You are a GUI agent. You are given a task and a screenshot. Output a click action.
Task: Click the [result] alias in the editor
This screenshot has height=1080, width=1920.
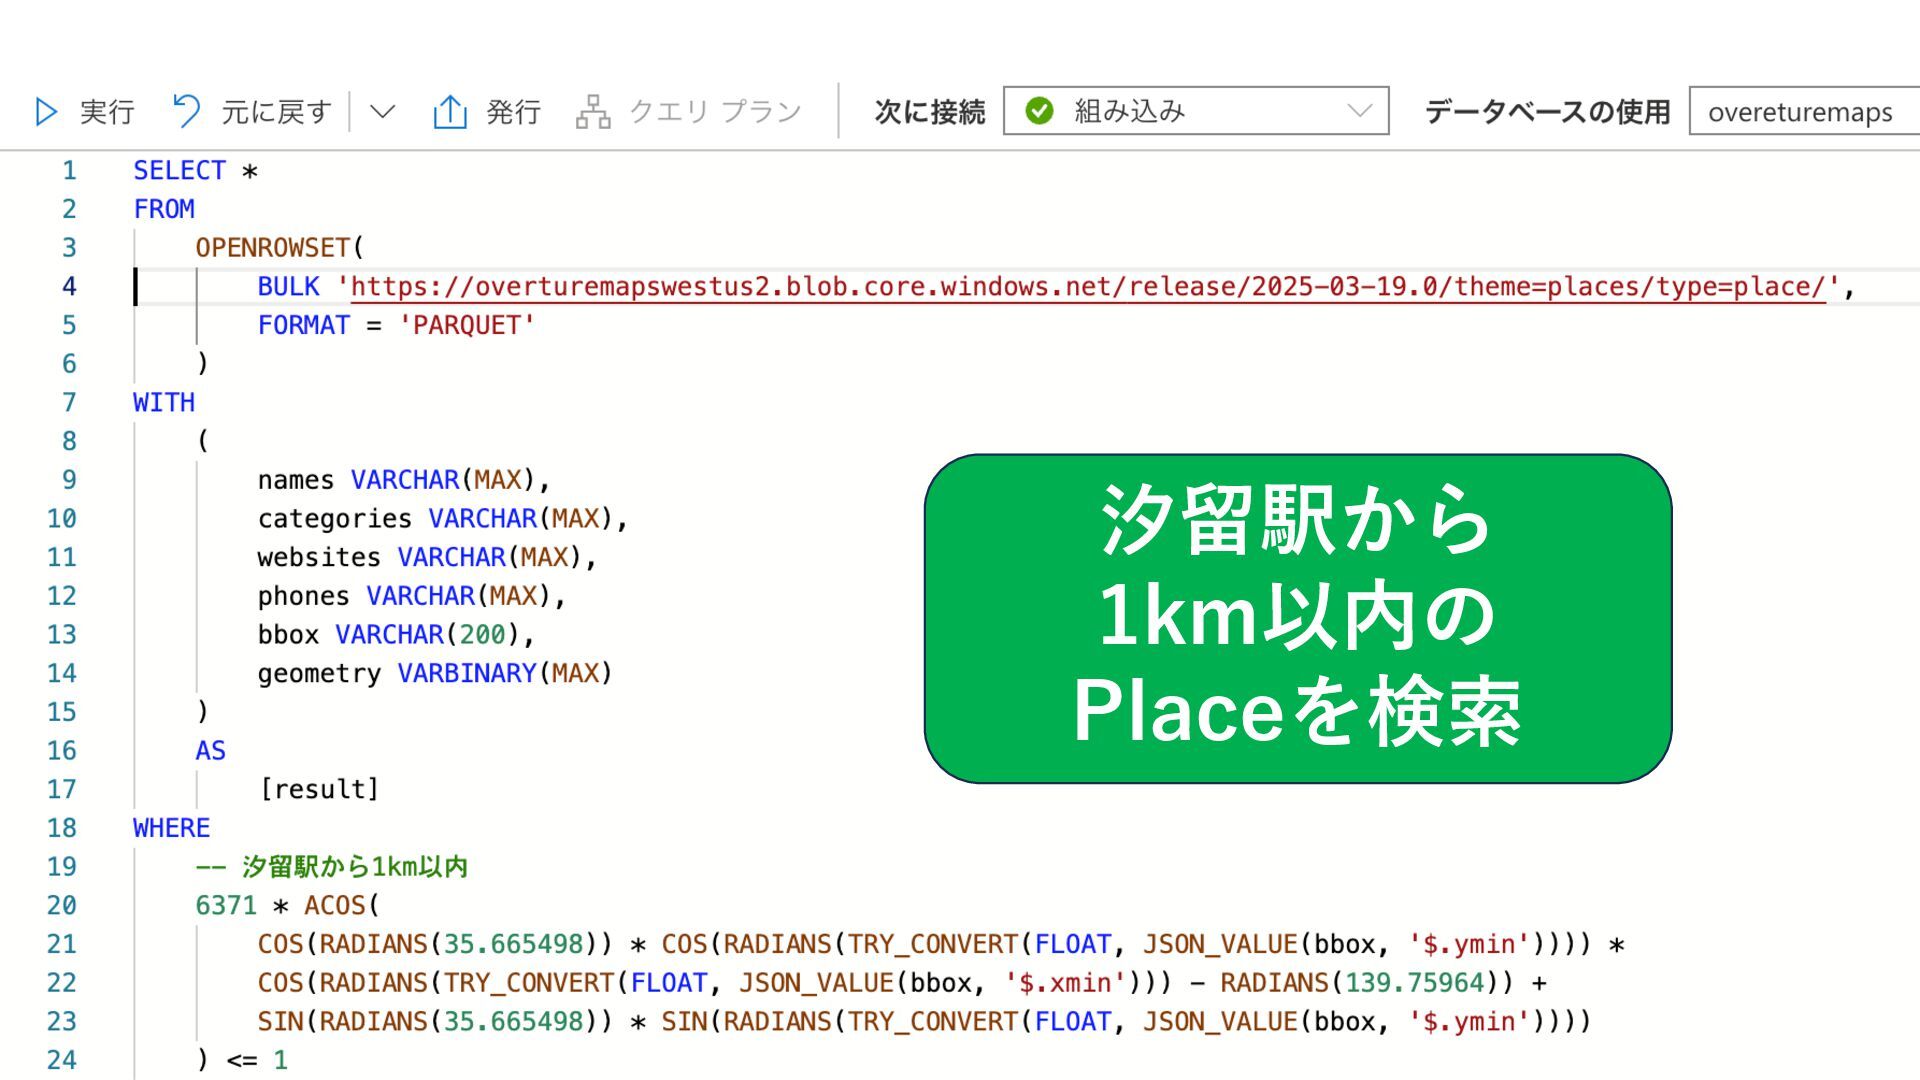point(319,789)
